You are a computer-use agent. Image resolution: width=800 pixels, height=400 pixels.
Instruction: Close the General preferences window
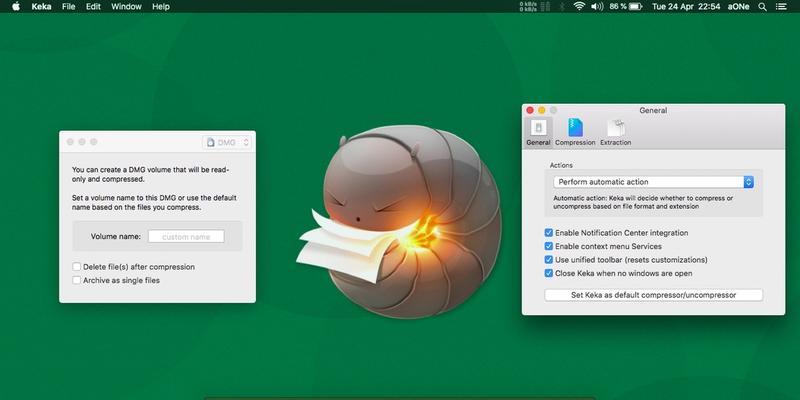530,110
